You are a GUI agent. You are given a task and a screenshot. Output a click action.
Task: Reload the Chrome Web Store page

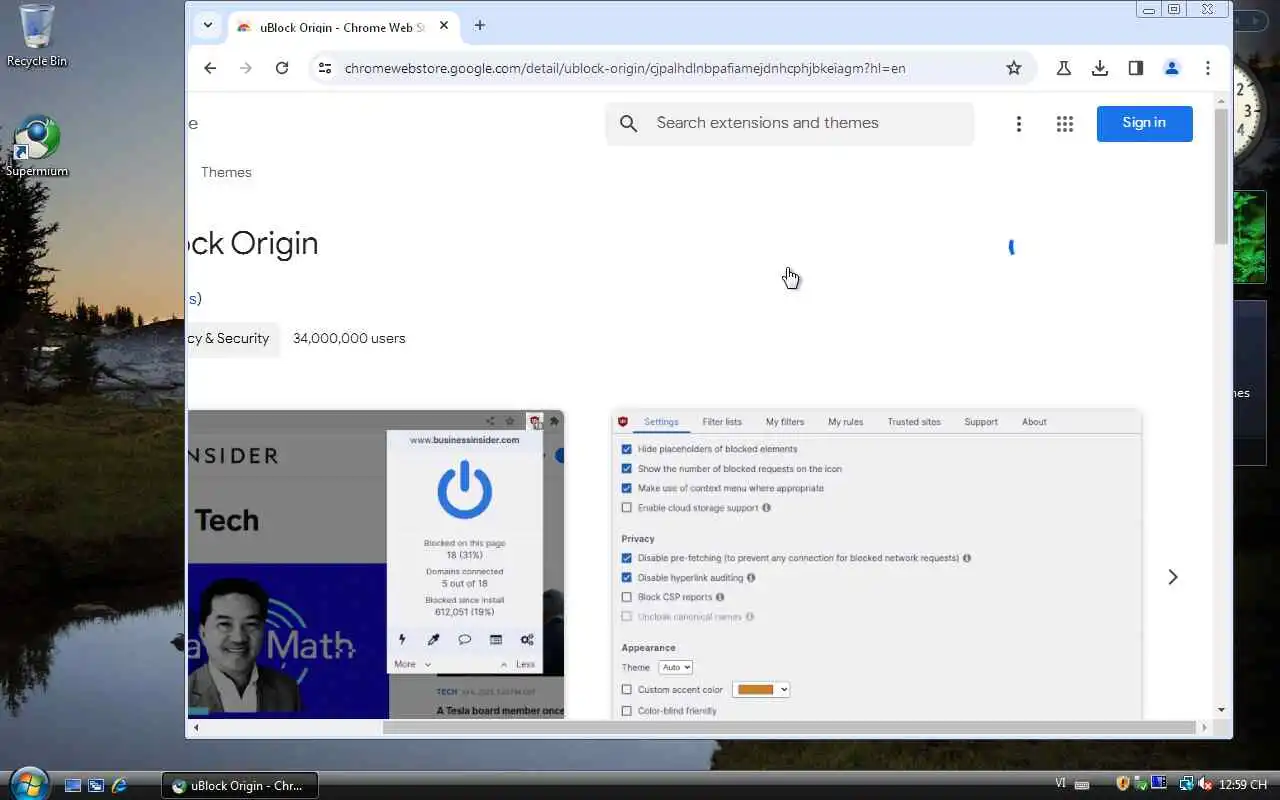282,68
